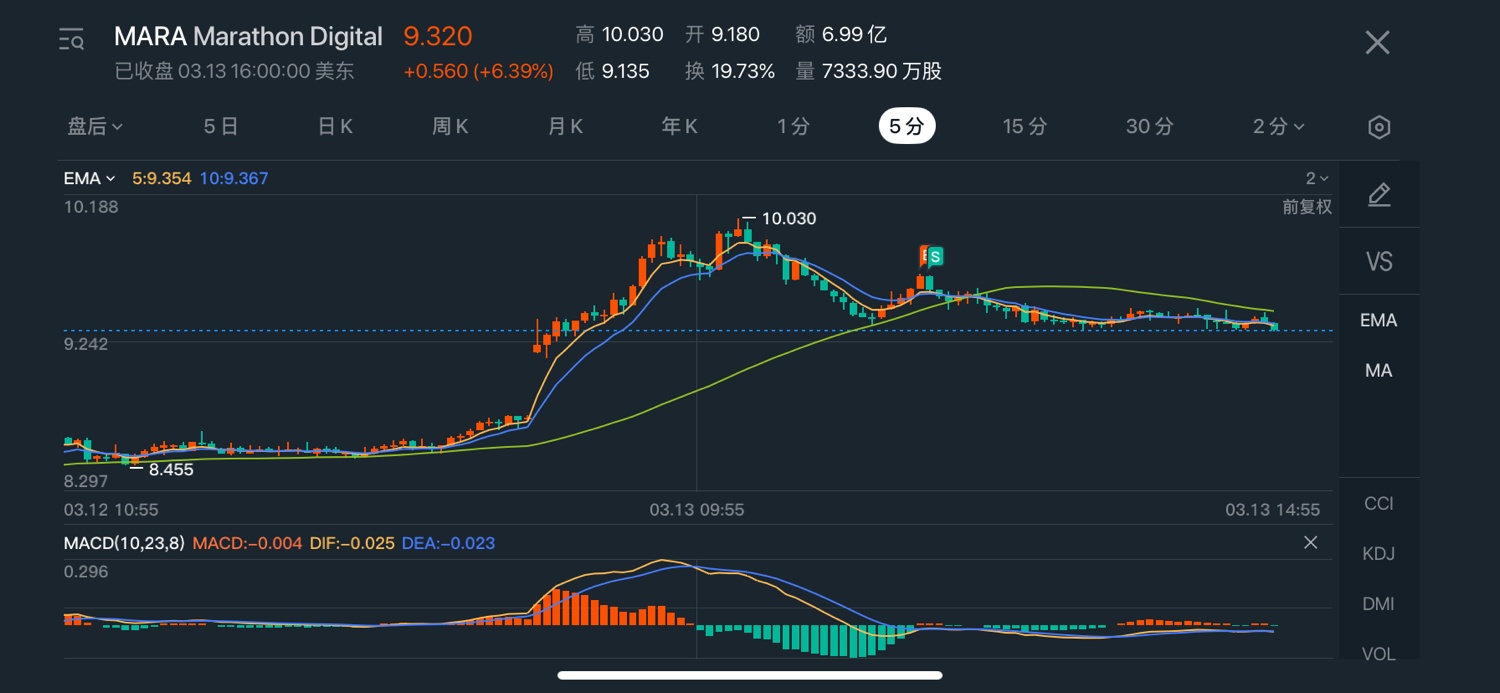Toggle the KDJ sub-indicator
This screenshot has width=1500, height=693.
pos(1379,554)
